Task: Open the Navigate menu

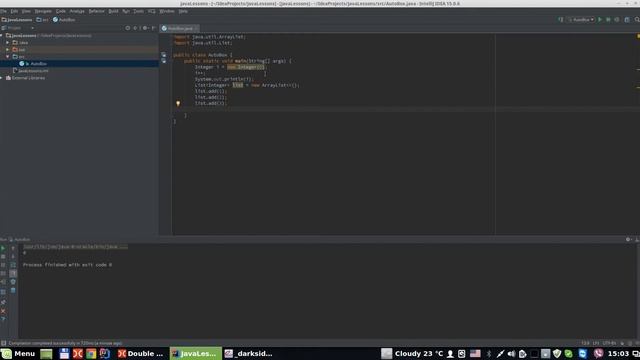Action: [43, 11]
